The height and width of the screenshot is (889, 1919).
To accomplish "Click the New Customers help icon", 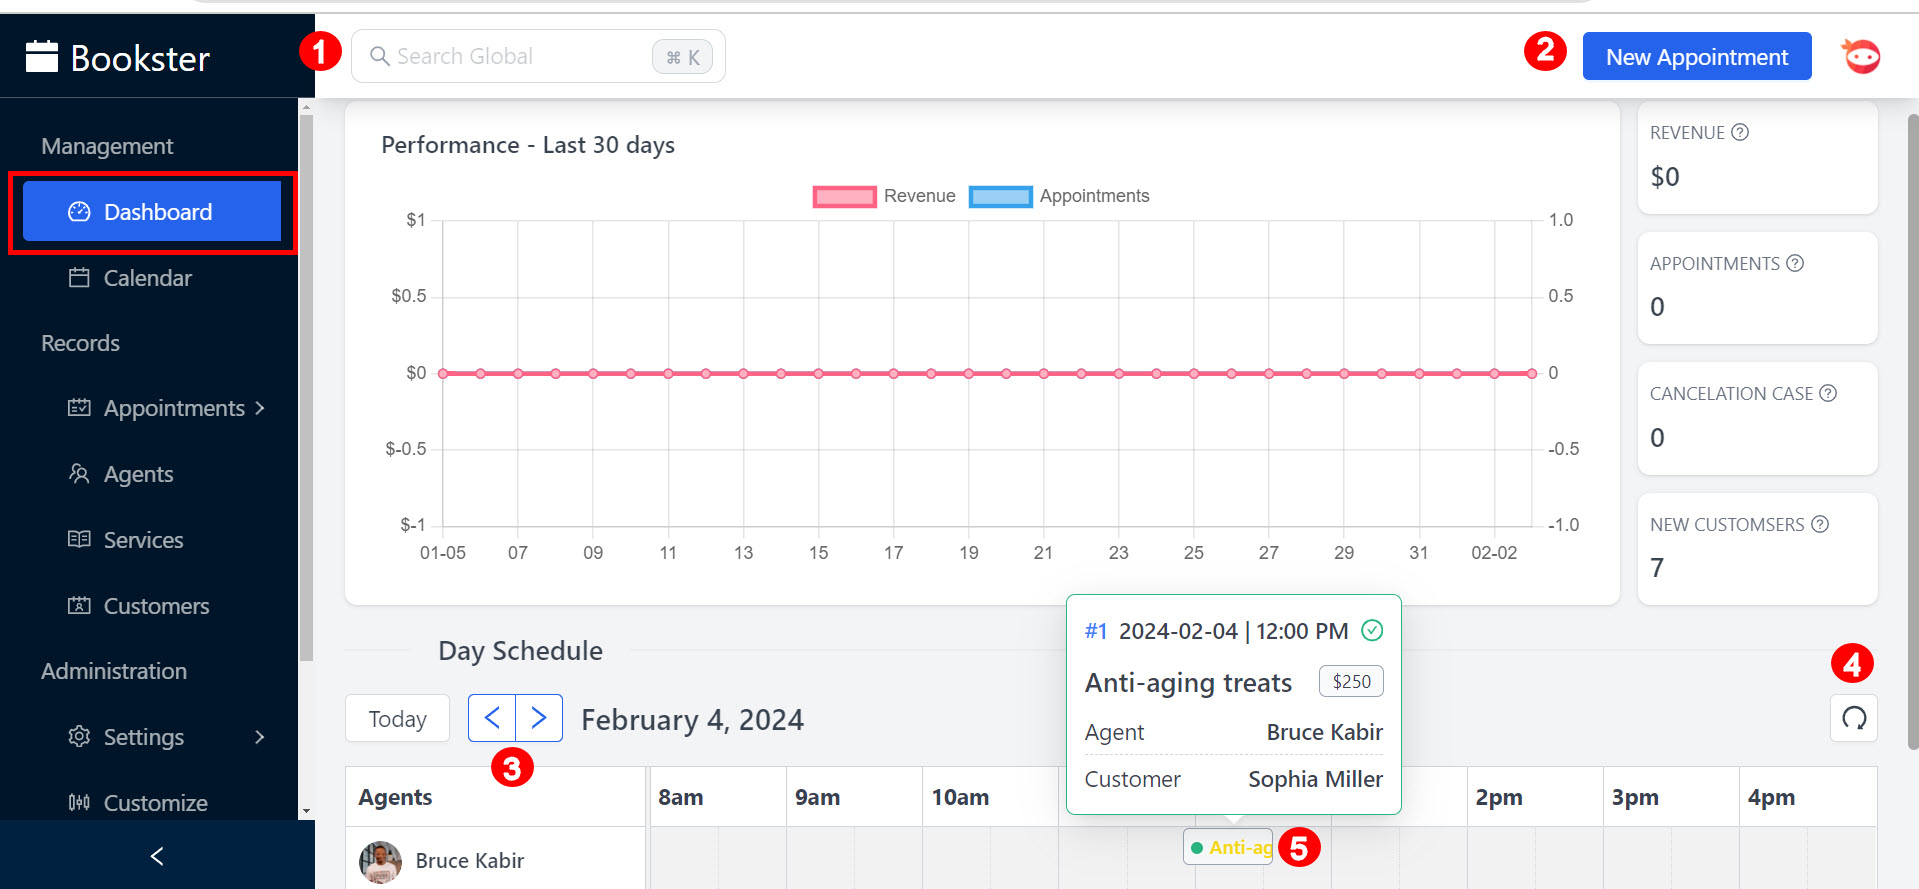I will pyautogui.click(x=1820, y=524).
